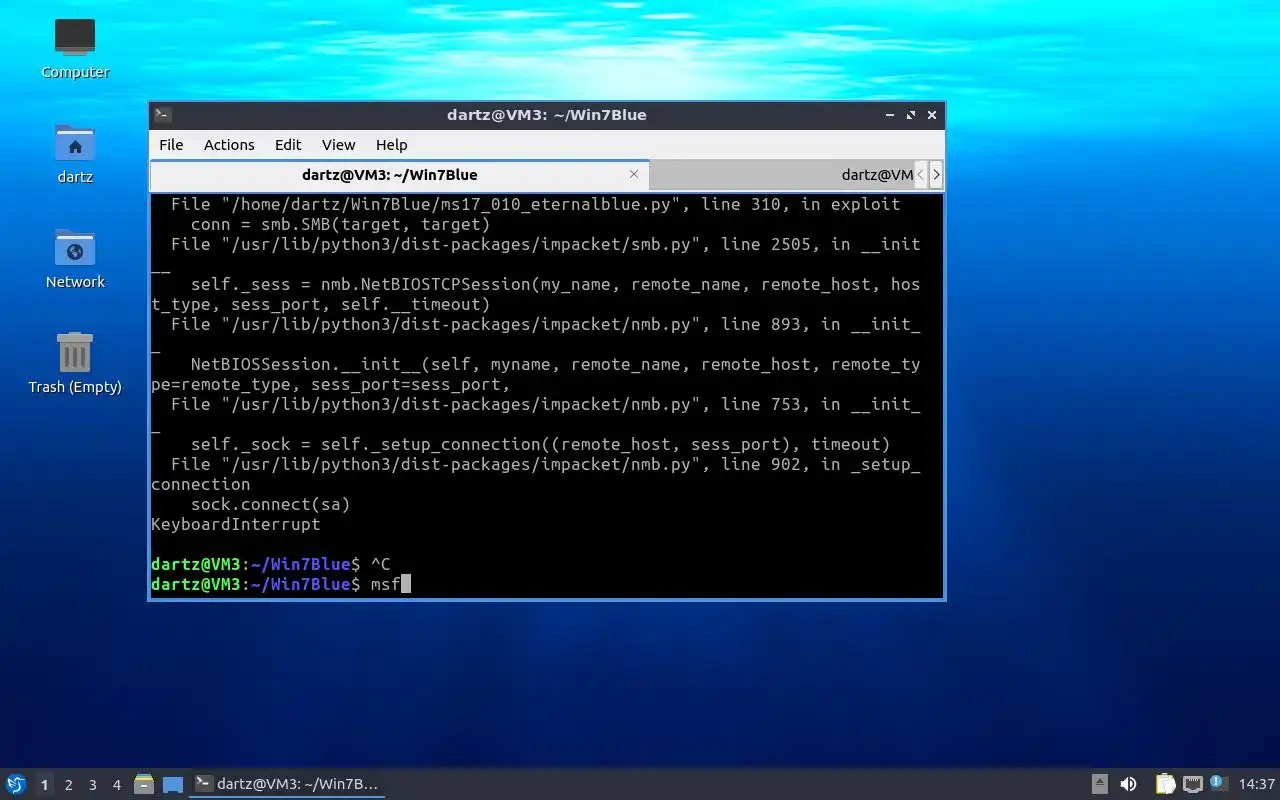This screenshot has width=1280, height=800.
Task: Click the wired network tray icon
Action: click(1192, 785)
